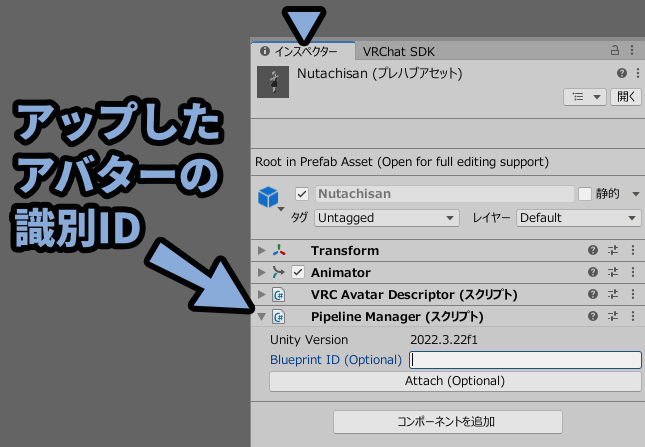Switch to the VRChat SDK tab
645x447 pixels.
(398, 51)
